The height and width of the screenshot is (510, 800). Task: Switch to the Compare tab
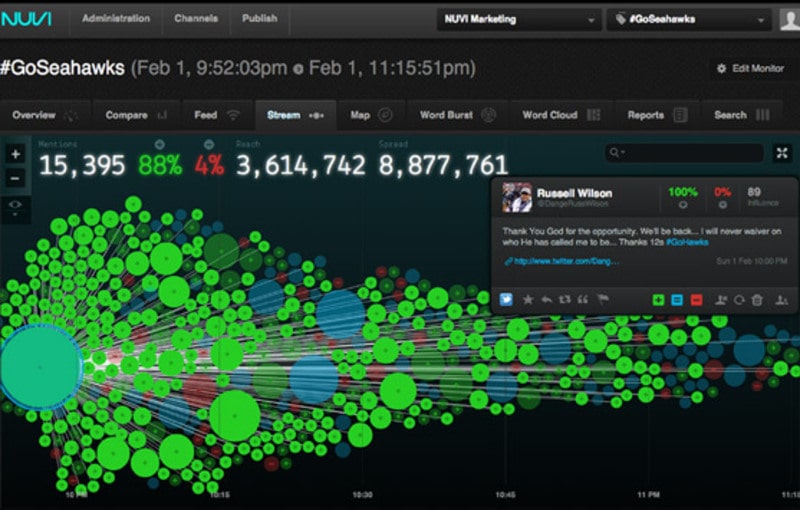(x=136, y=115)
